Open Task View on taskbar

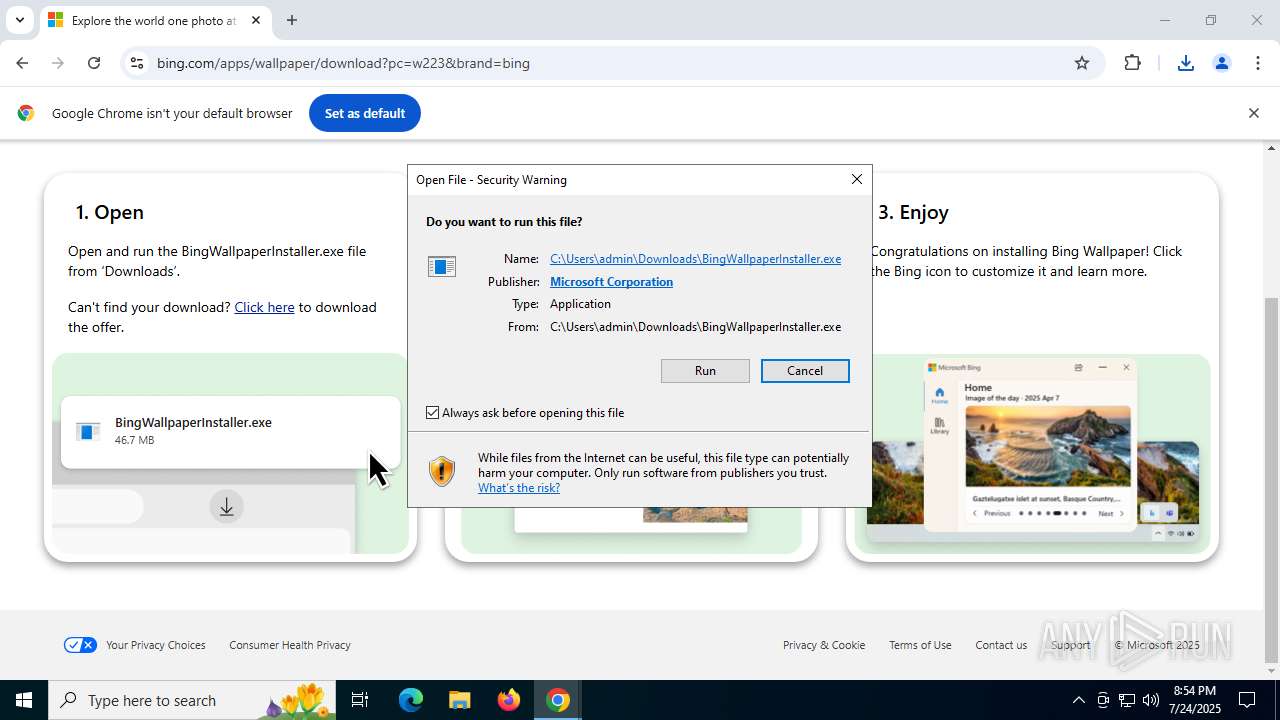(x=360, y=700)
